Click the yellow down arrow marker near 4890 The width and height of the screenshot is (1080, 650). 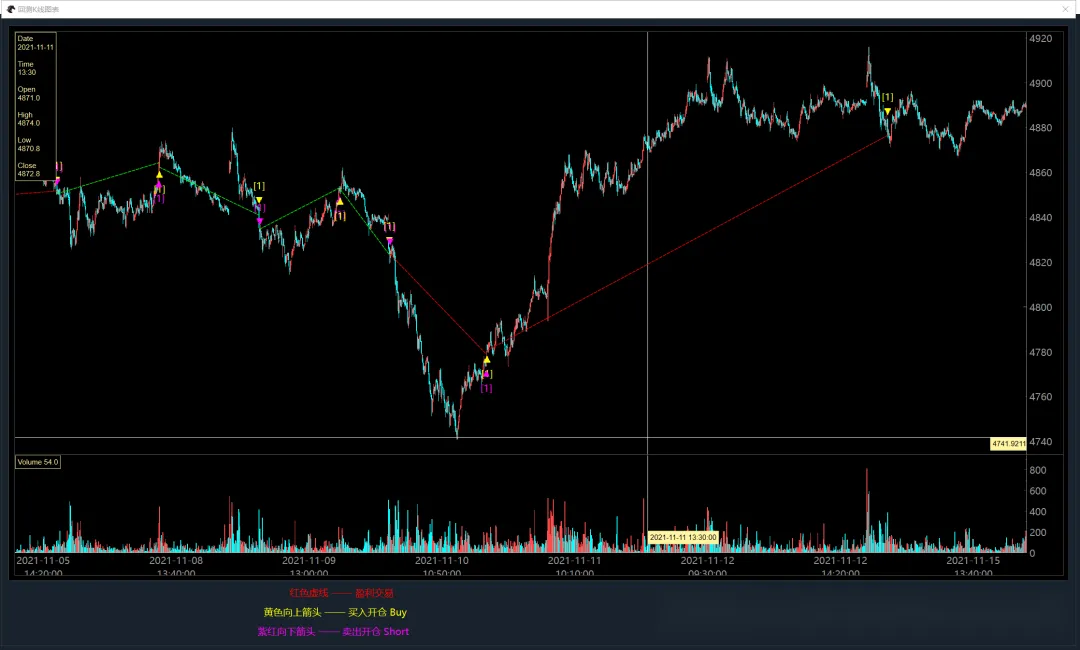click(887, 111)
